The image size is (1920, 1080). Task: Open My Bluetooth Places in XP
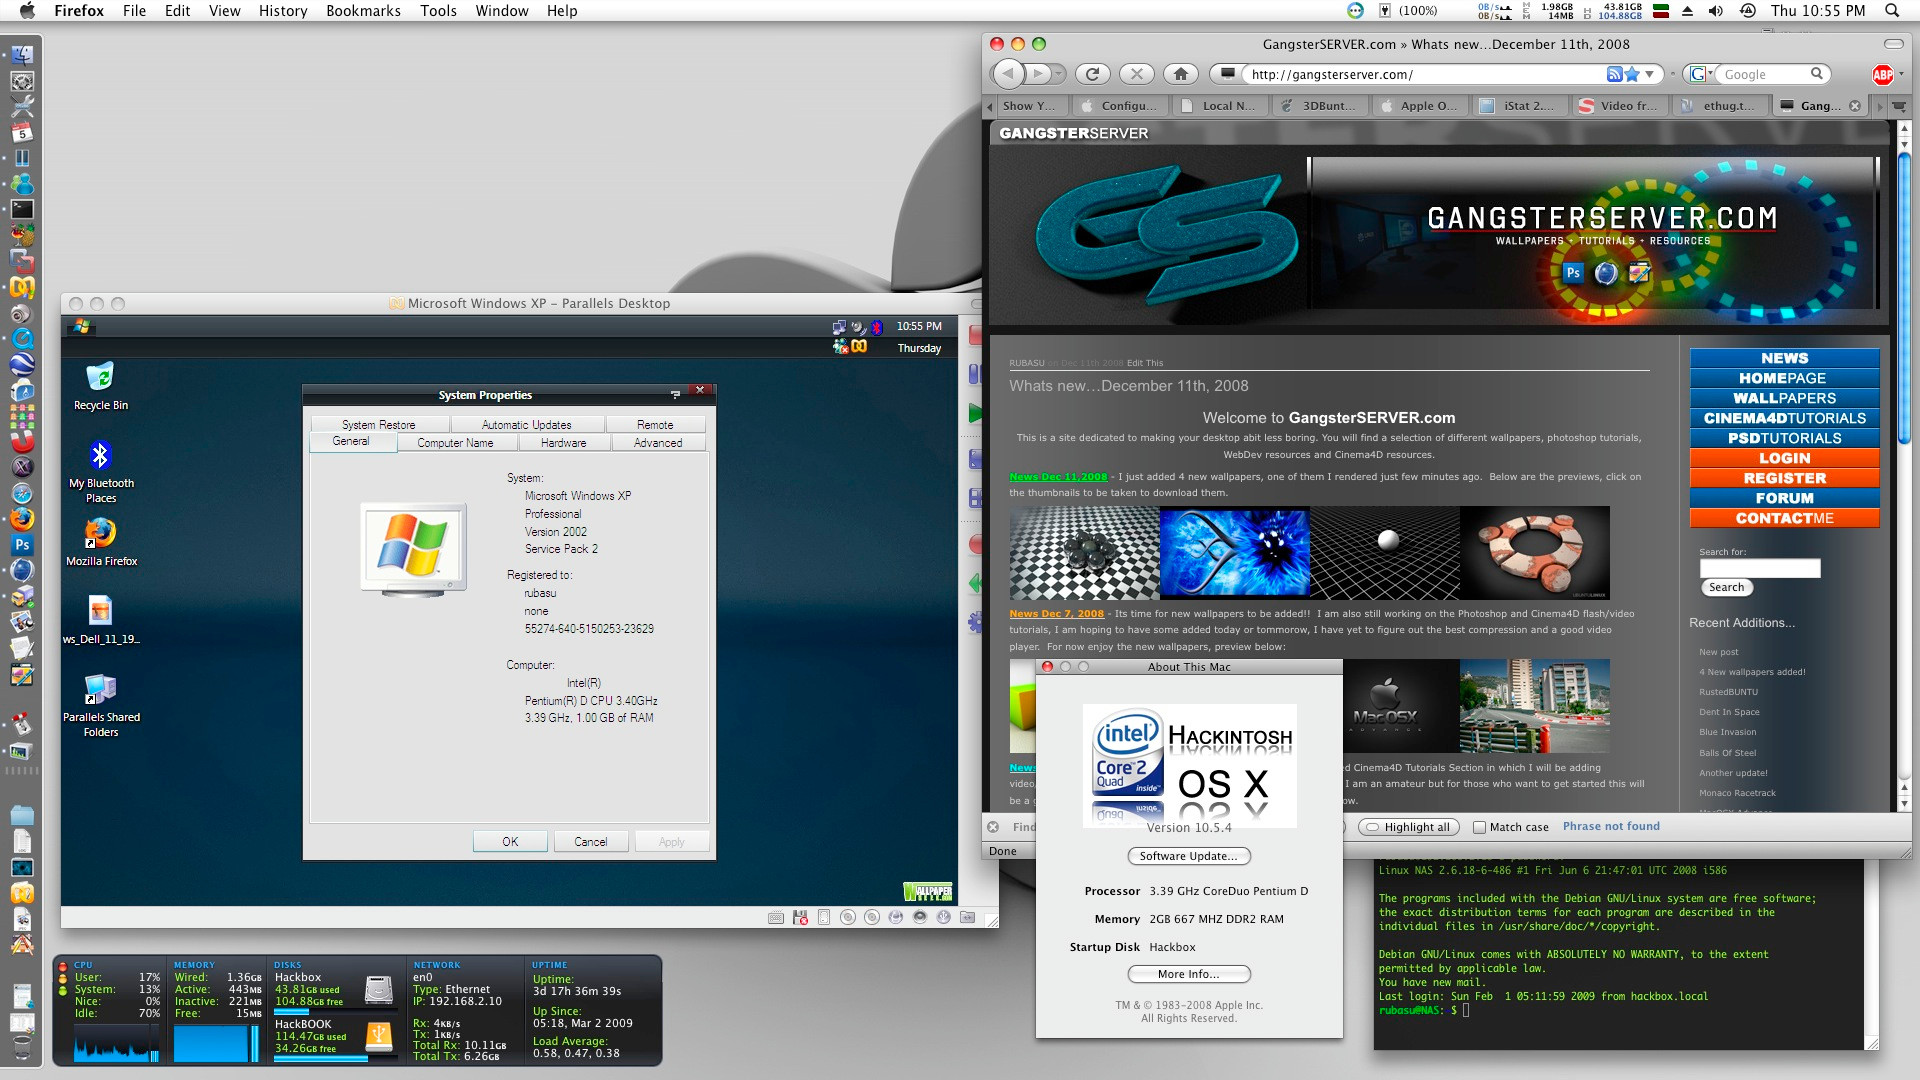tap(100, 471)
